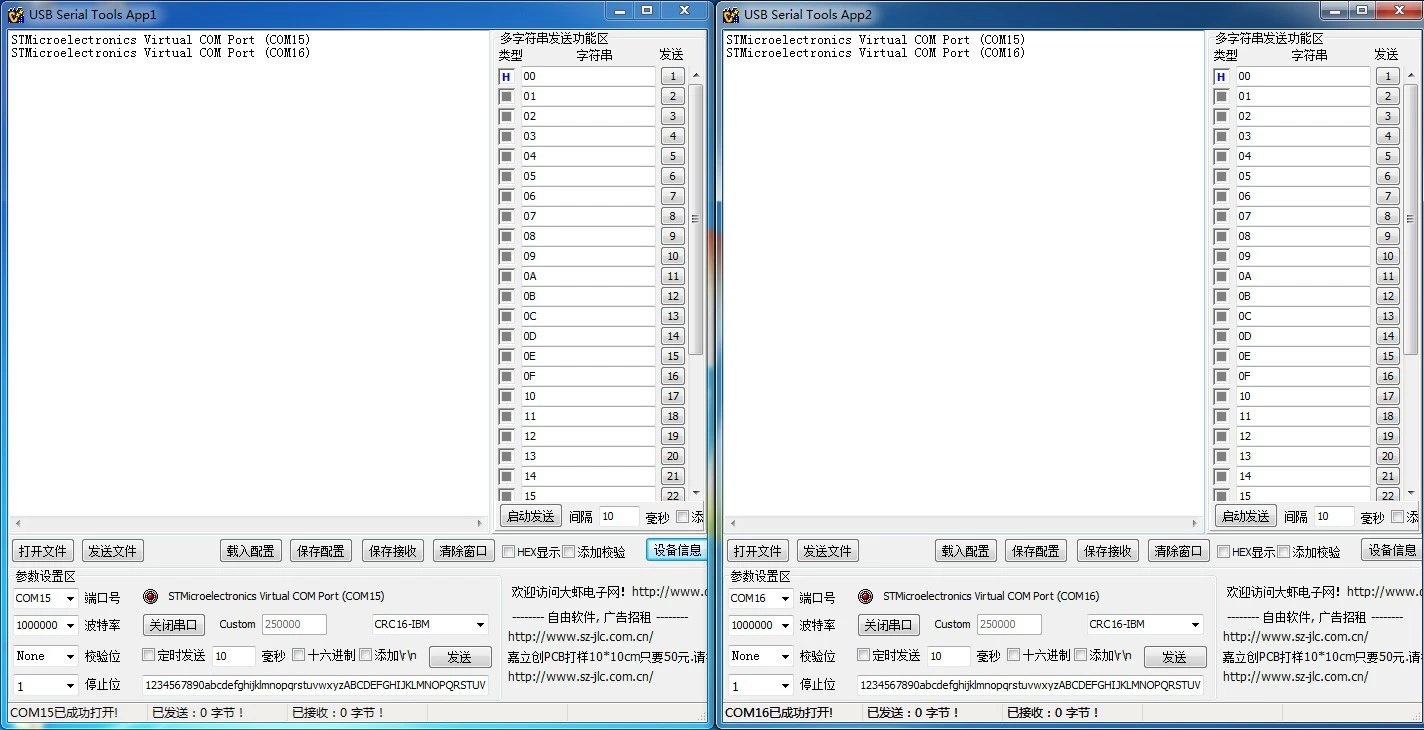
Task: Click the 发送 send button in App1
Action: click(x=460, y=657)
